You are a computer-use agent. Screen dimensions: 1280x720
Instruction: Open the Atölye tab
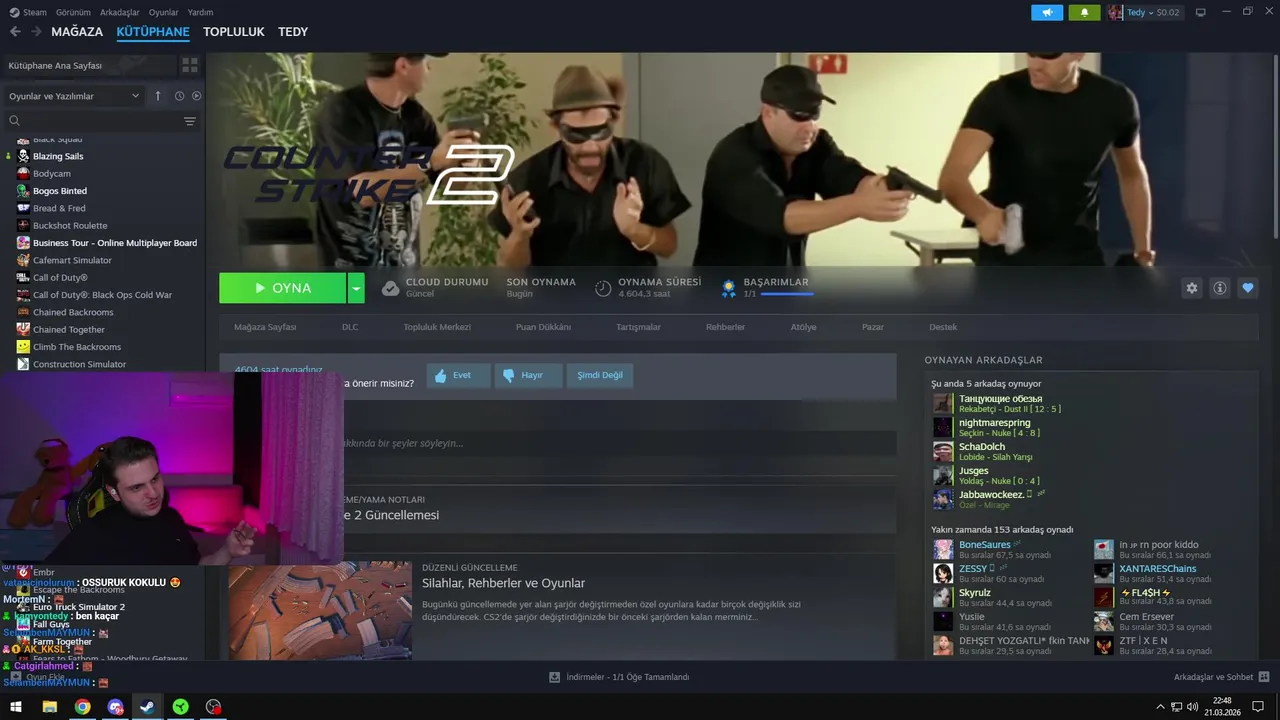tap(803, 327)
